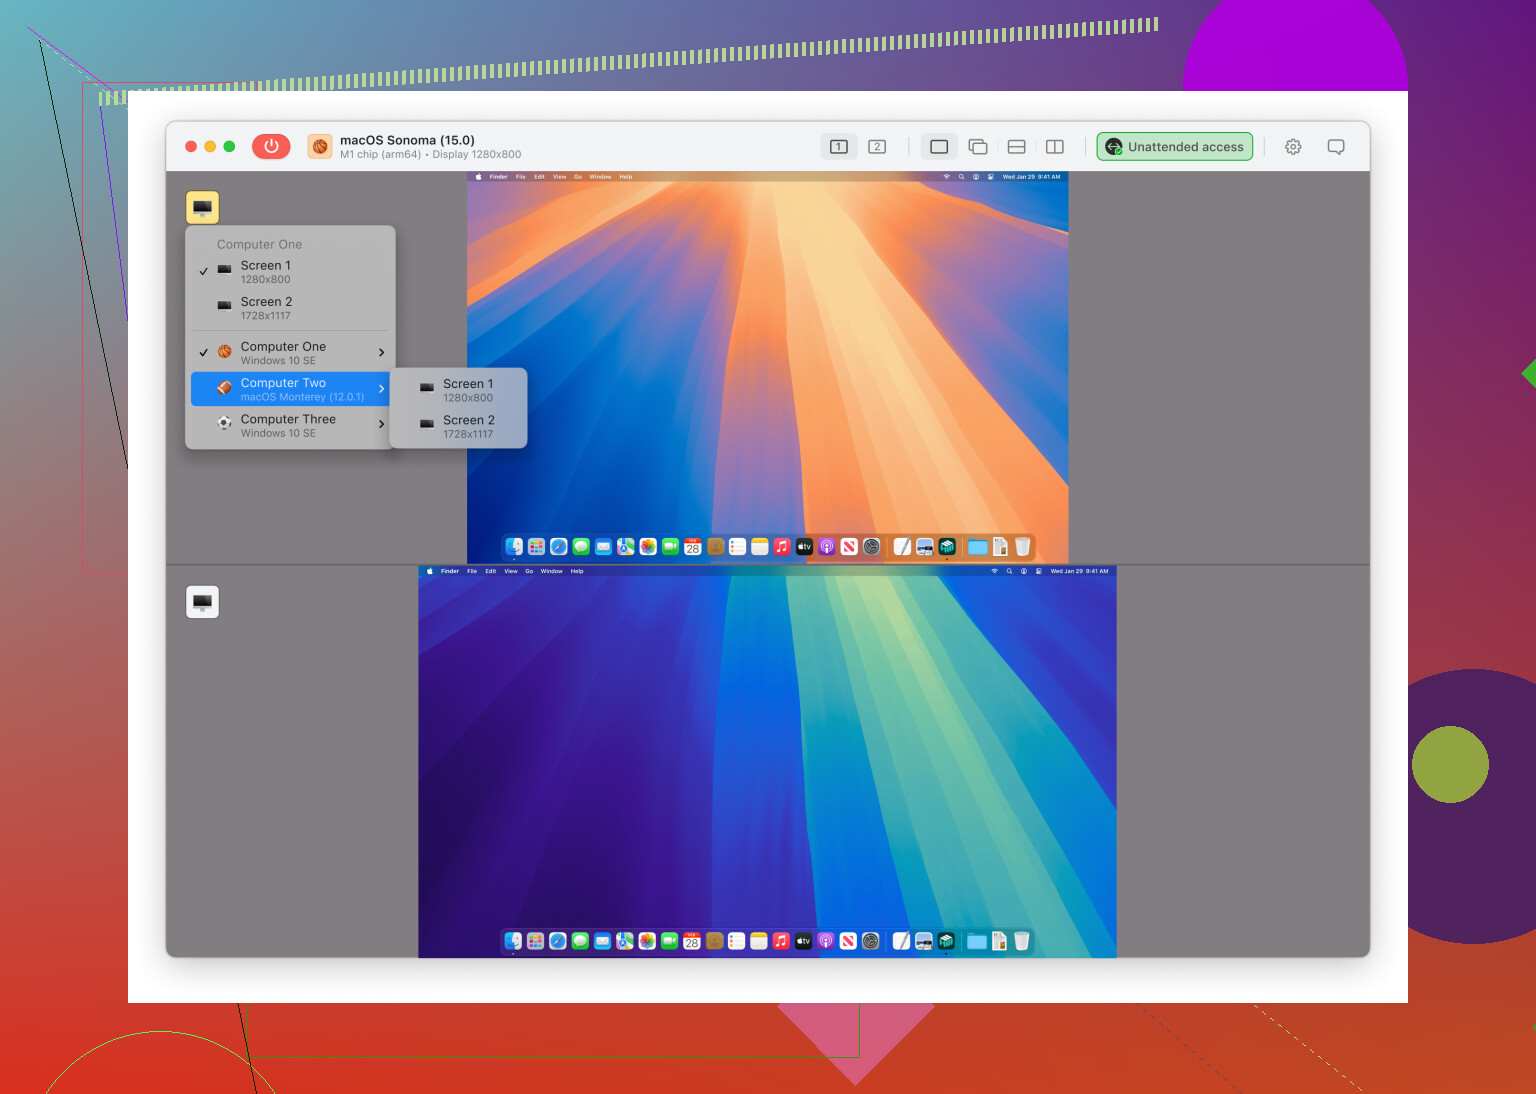Image resolution: width=1536 pixels, height=1094 pixels.
Task: Open News in the top remote dock
Action: [x=849, y=546]
